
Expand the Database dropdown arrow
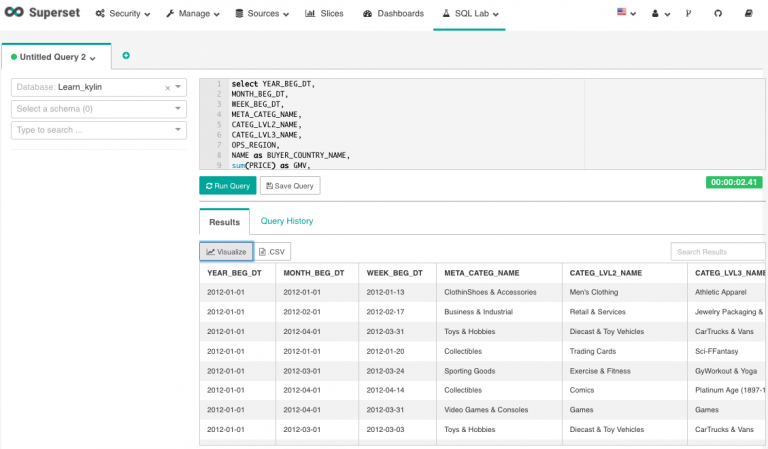pos(178,87)
